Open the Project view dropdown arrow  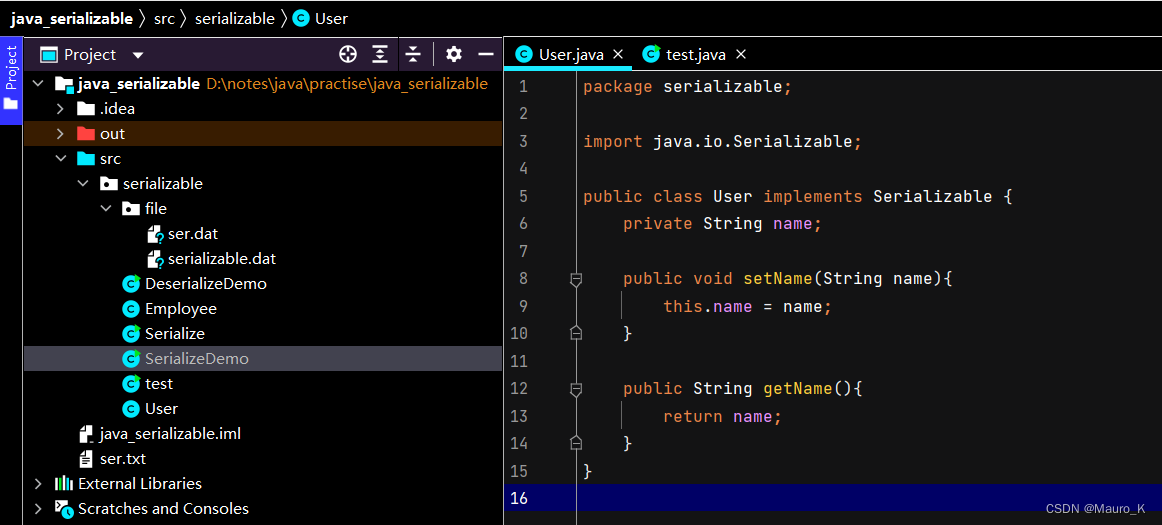pos(137,56)
